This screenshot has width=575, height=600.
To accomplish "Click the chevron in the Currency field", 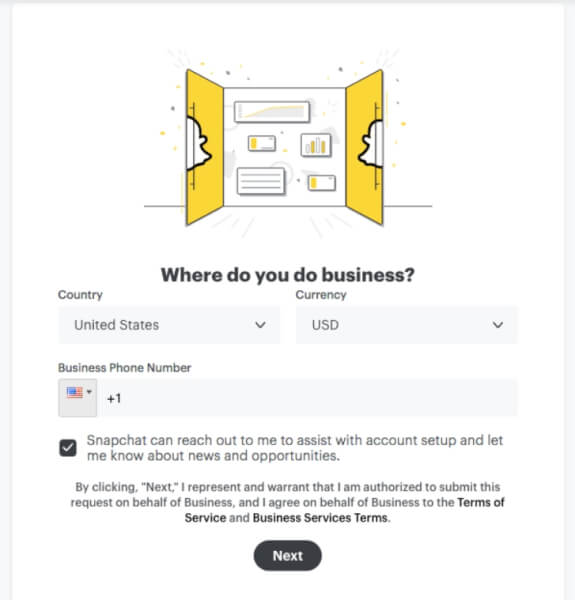I will [498, 325].
